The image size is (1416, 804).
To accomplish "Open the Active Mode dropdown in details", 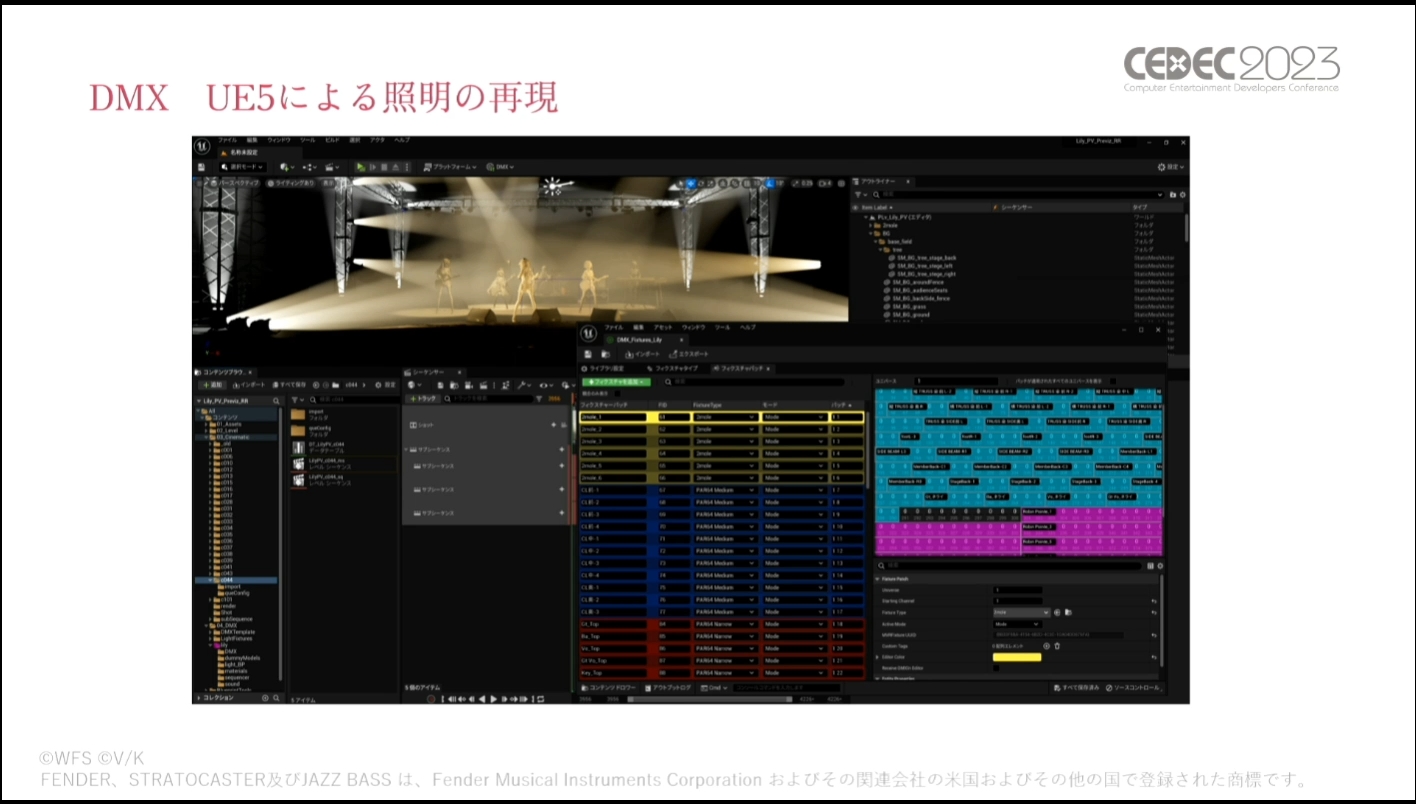I will click(x=1018, y=624).
